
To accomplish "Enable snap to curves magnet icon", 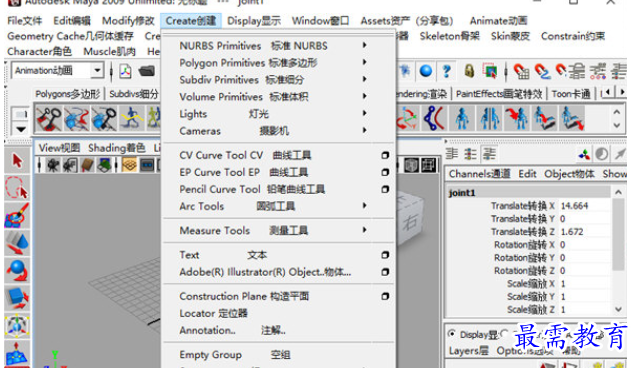I will click(x=542, y=71).
